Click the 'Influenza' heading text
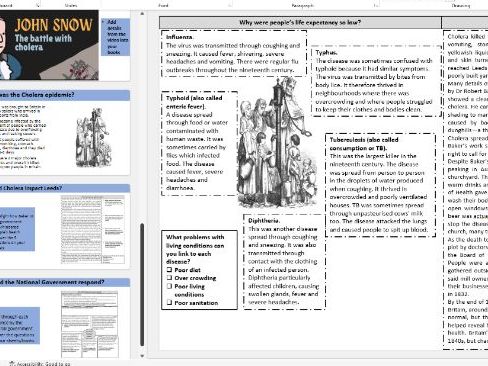The height and width of the screenshot is (366, 488). [179, 37]
